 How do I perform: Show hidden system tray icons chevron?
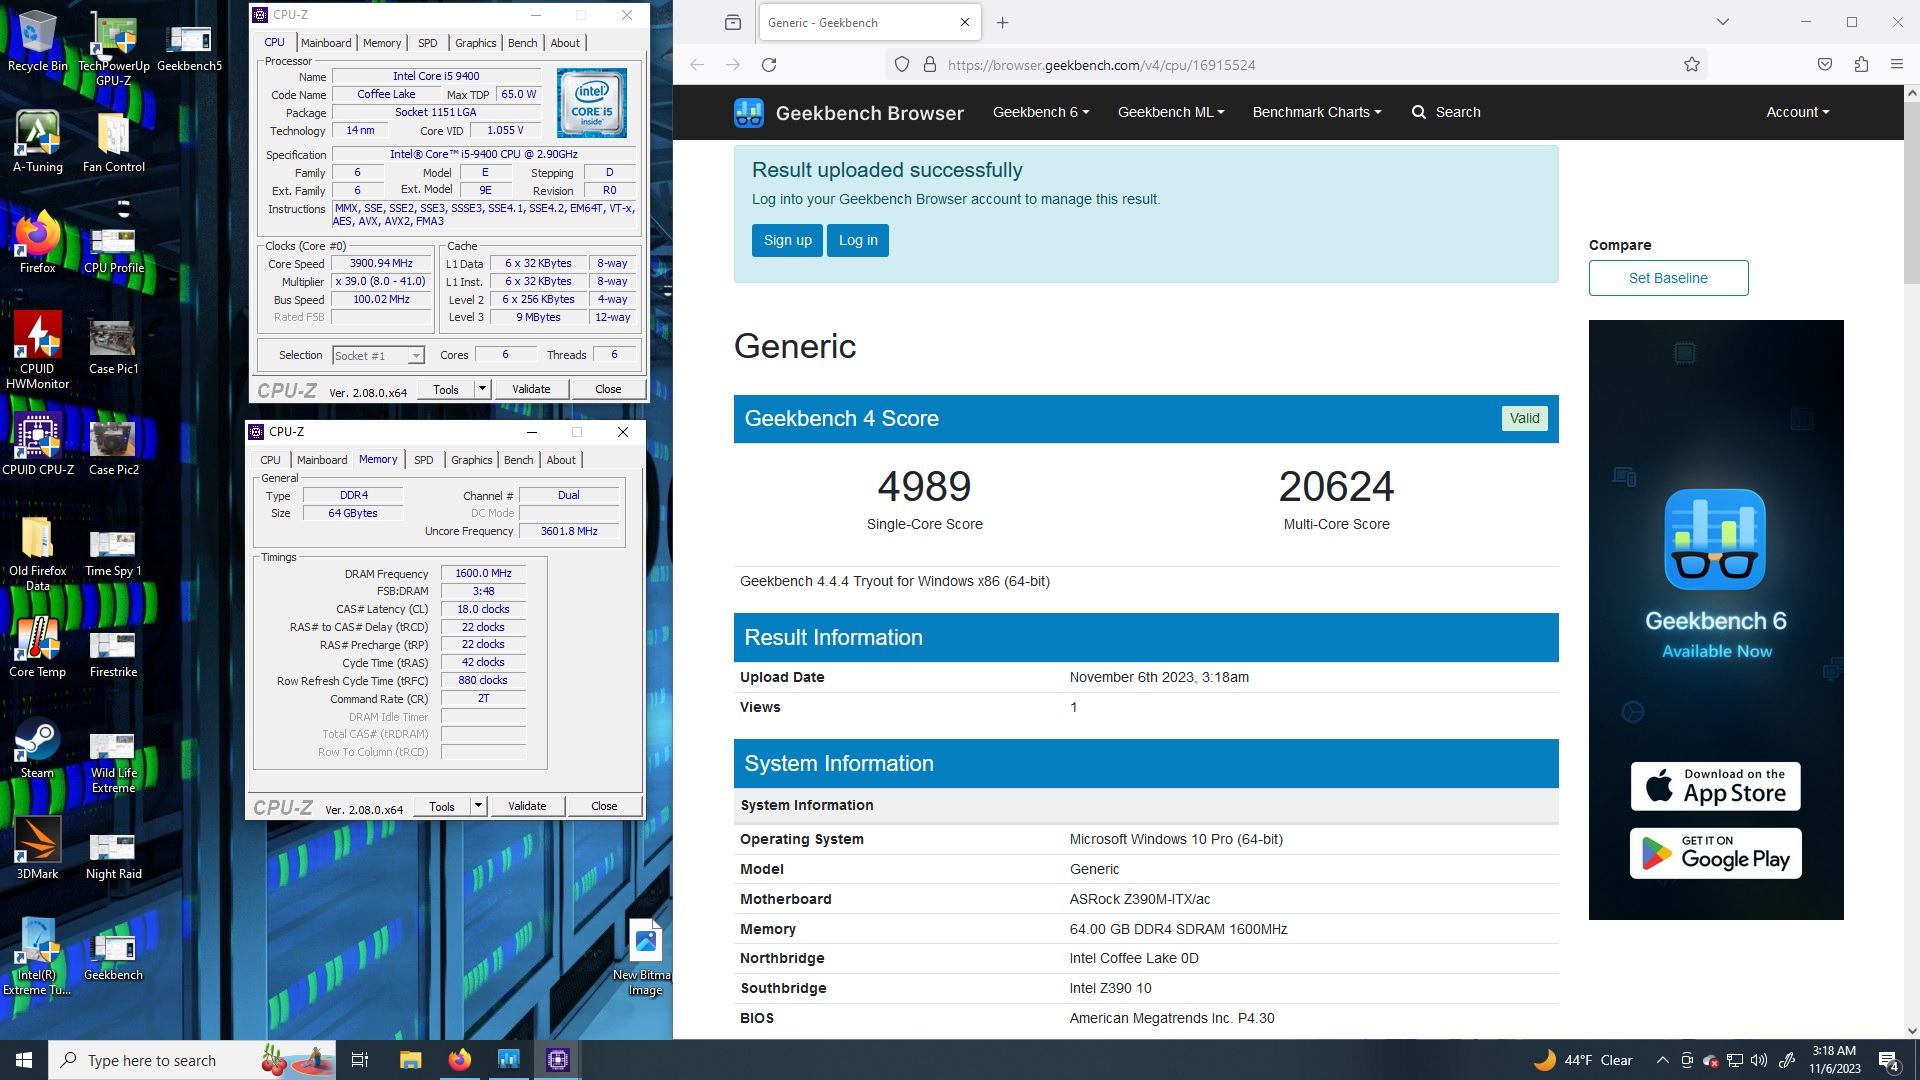[1662, 1060]
